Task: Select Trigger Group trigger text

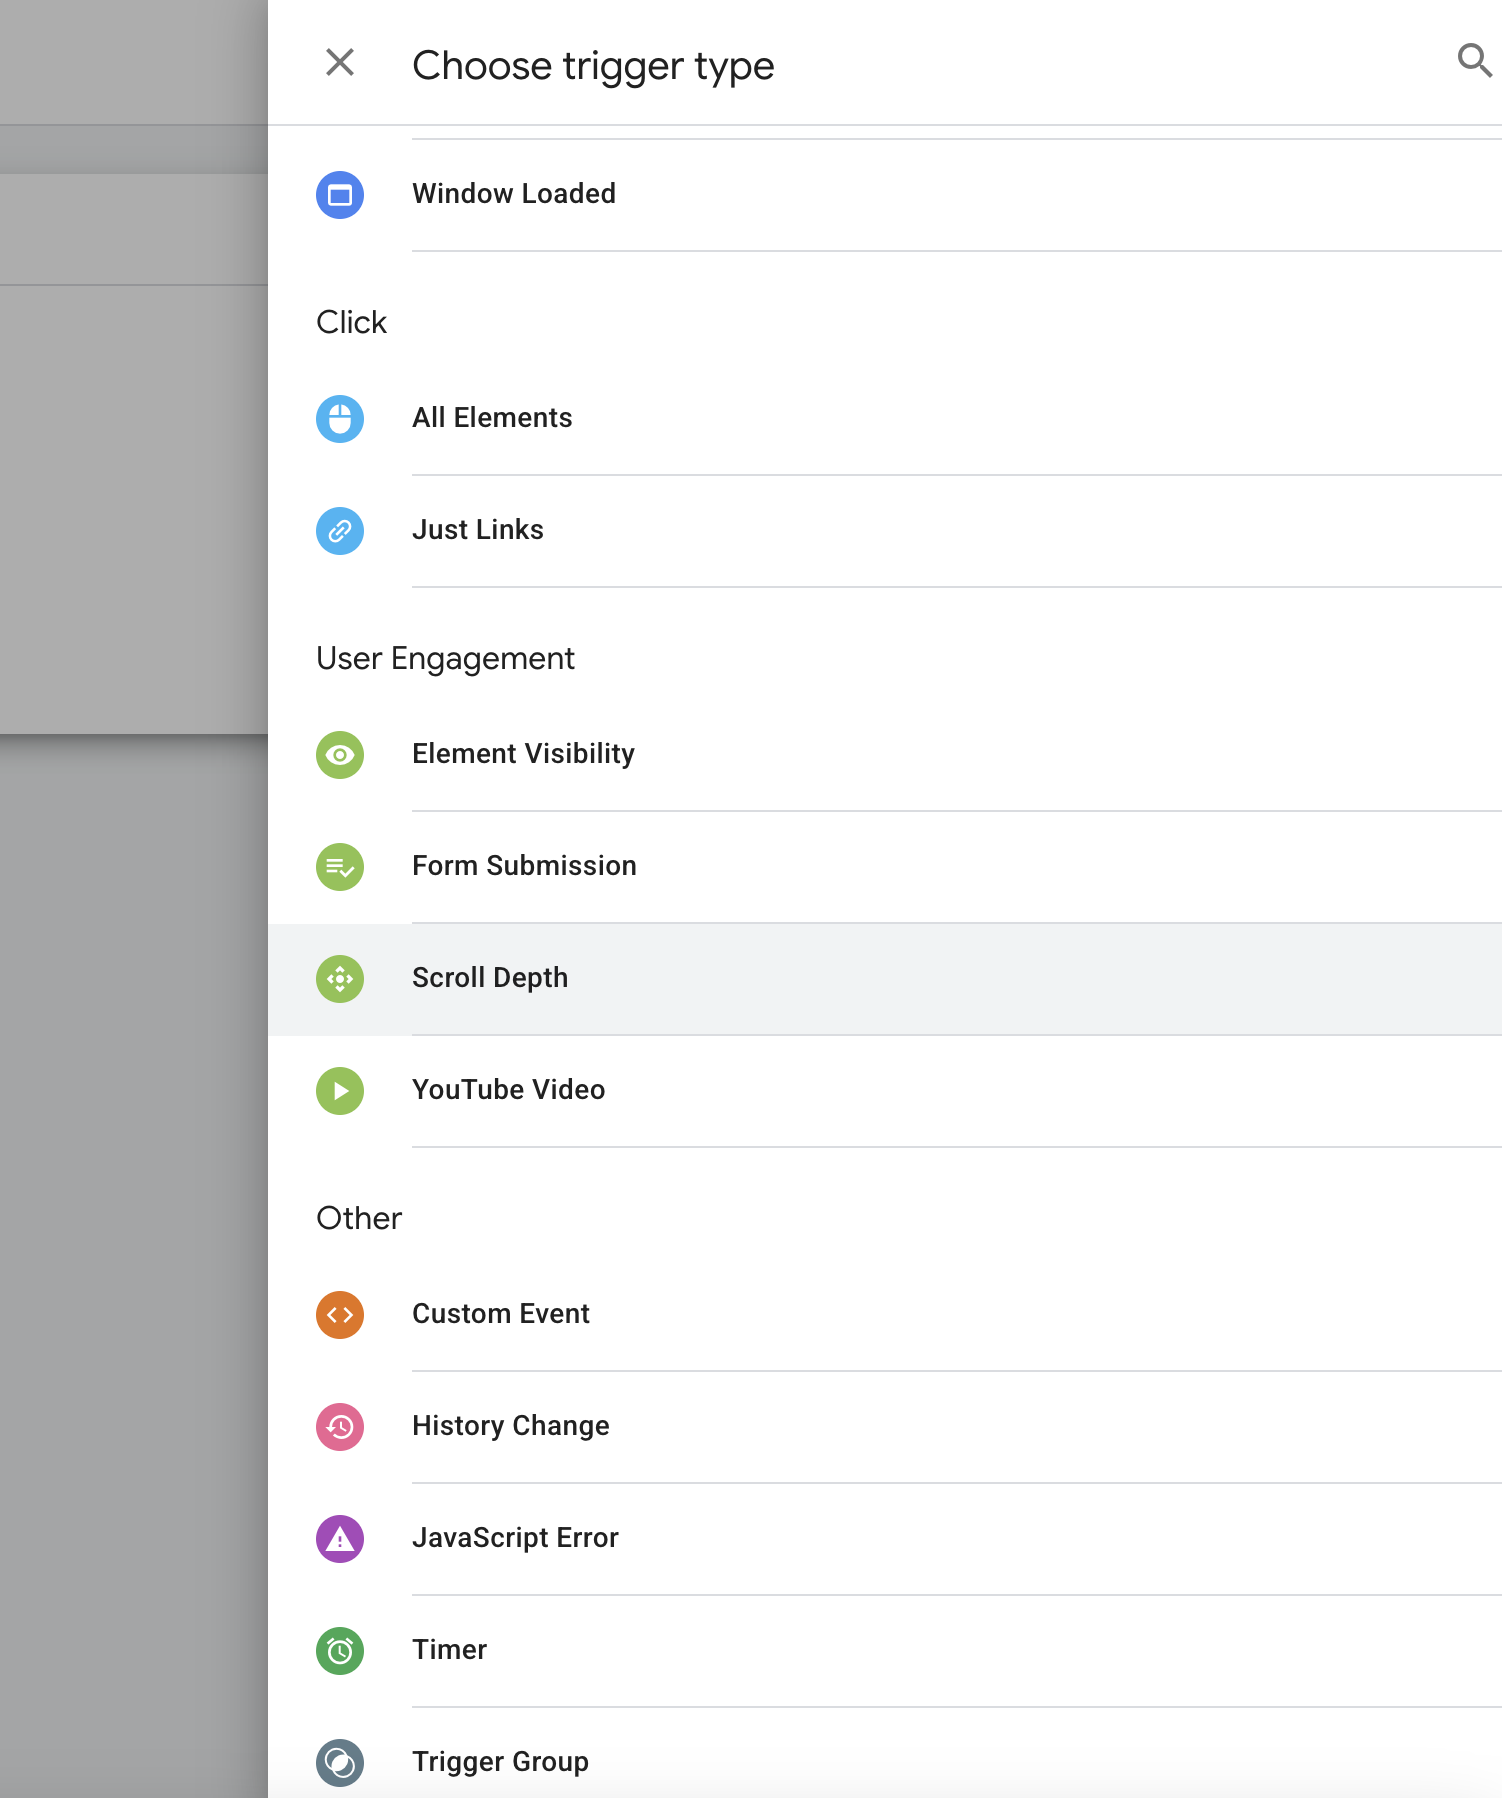Action: 500,1762
